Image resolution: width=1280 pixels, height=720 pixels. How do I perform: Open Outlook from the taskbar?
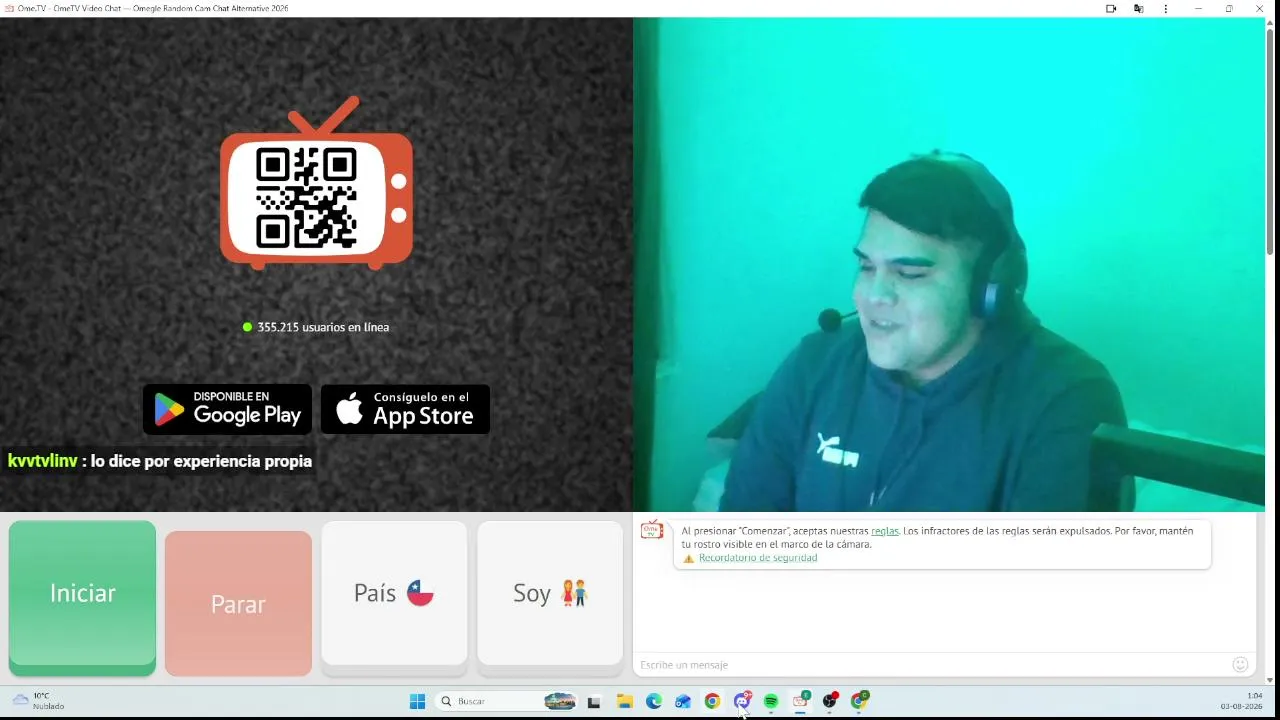tap(683, 702)
